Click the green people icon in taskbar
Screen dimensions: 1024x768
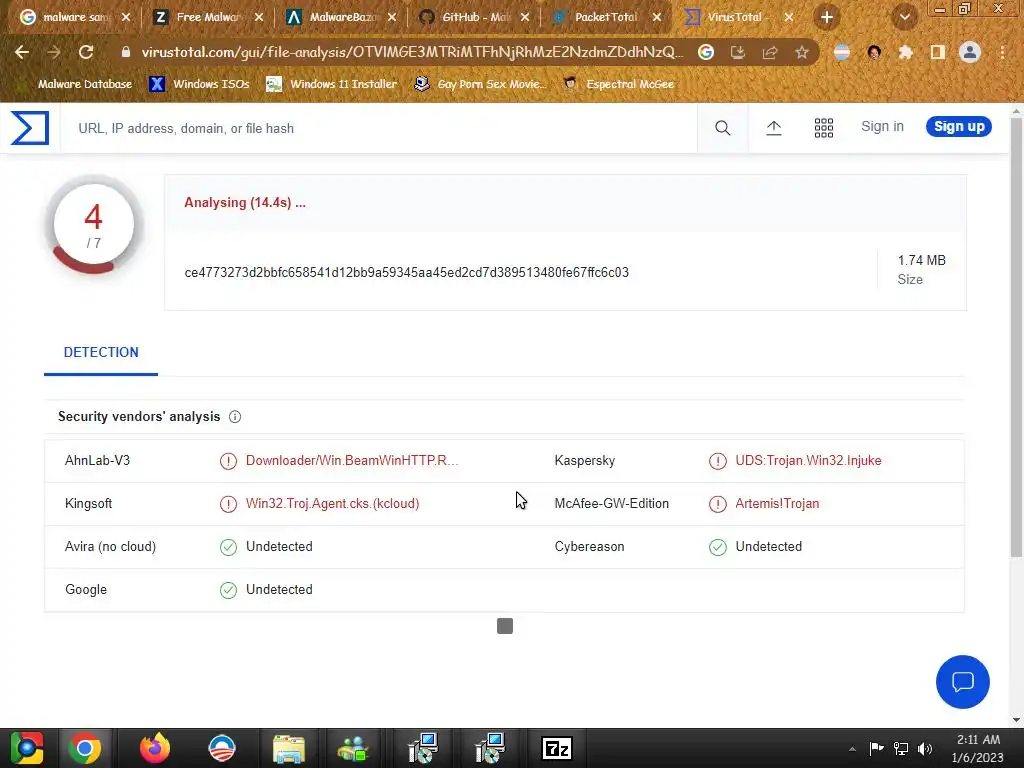click(x=353, y=748)
